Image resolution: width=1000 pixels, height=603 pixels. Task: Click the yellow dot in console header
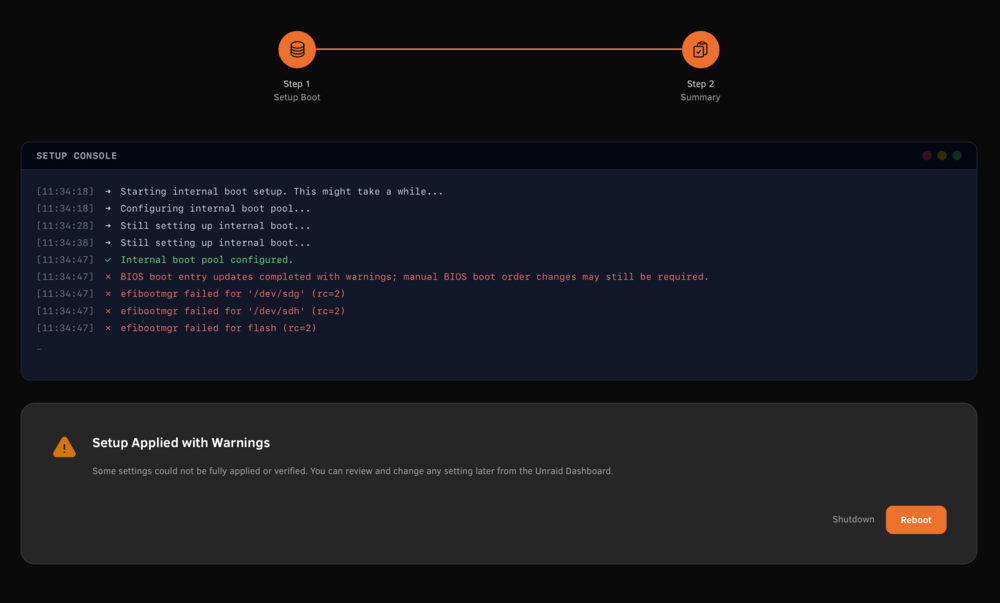[x=941, y=156]
